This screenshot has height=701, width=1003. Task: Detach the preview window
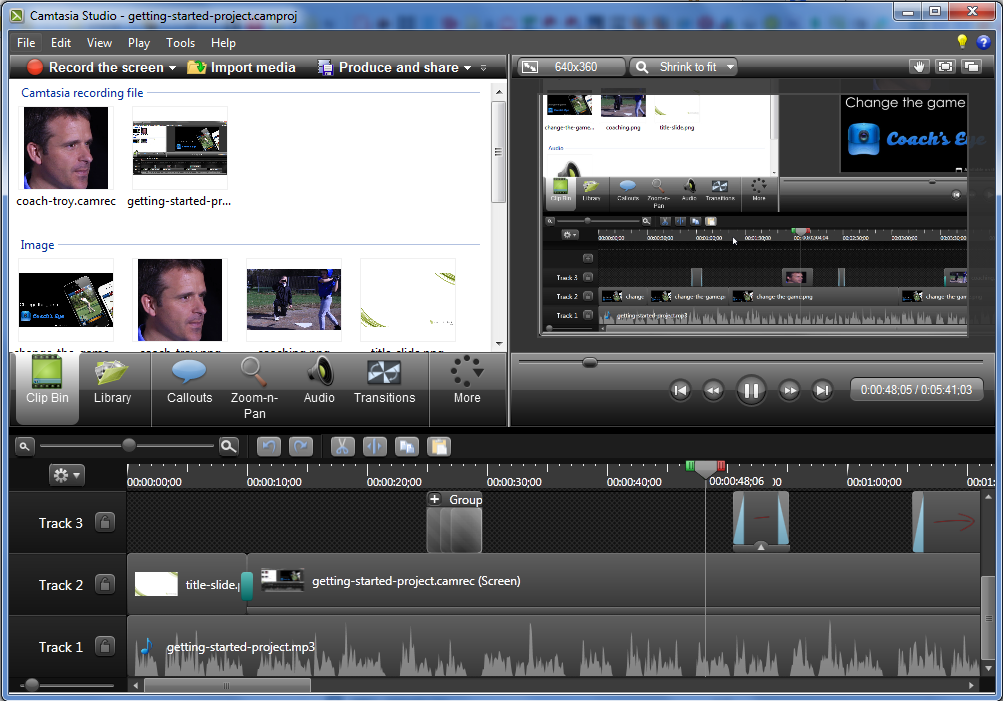pos(972,67)
